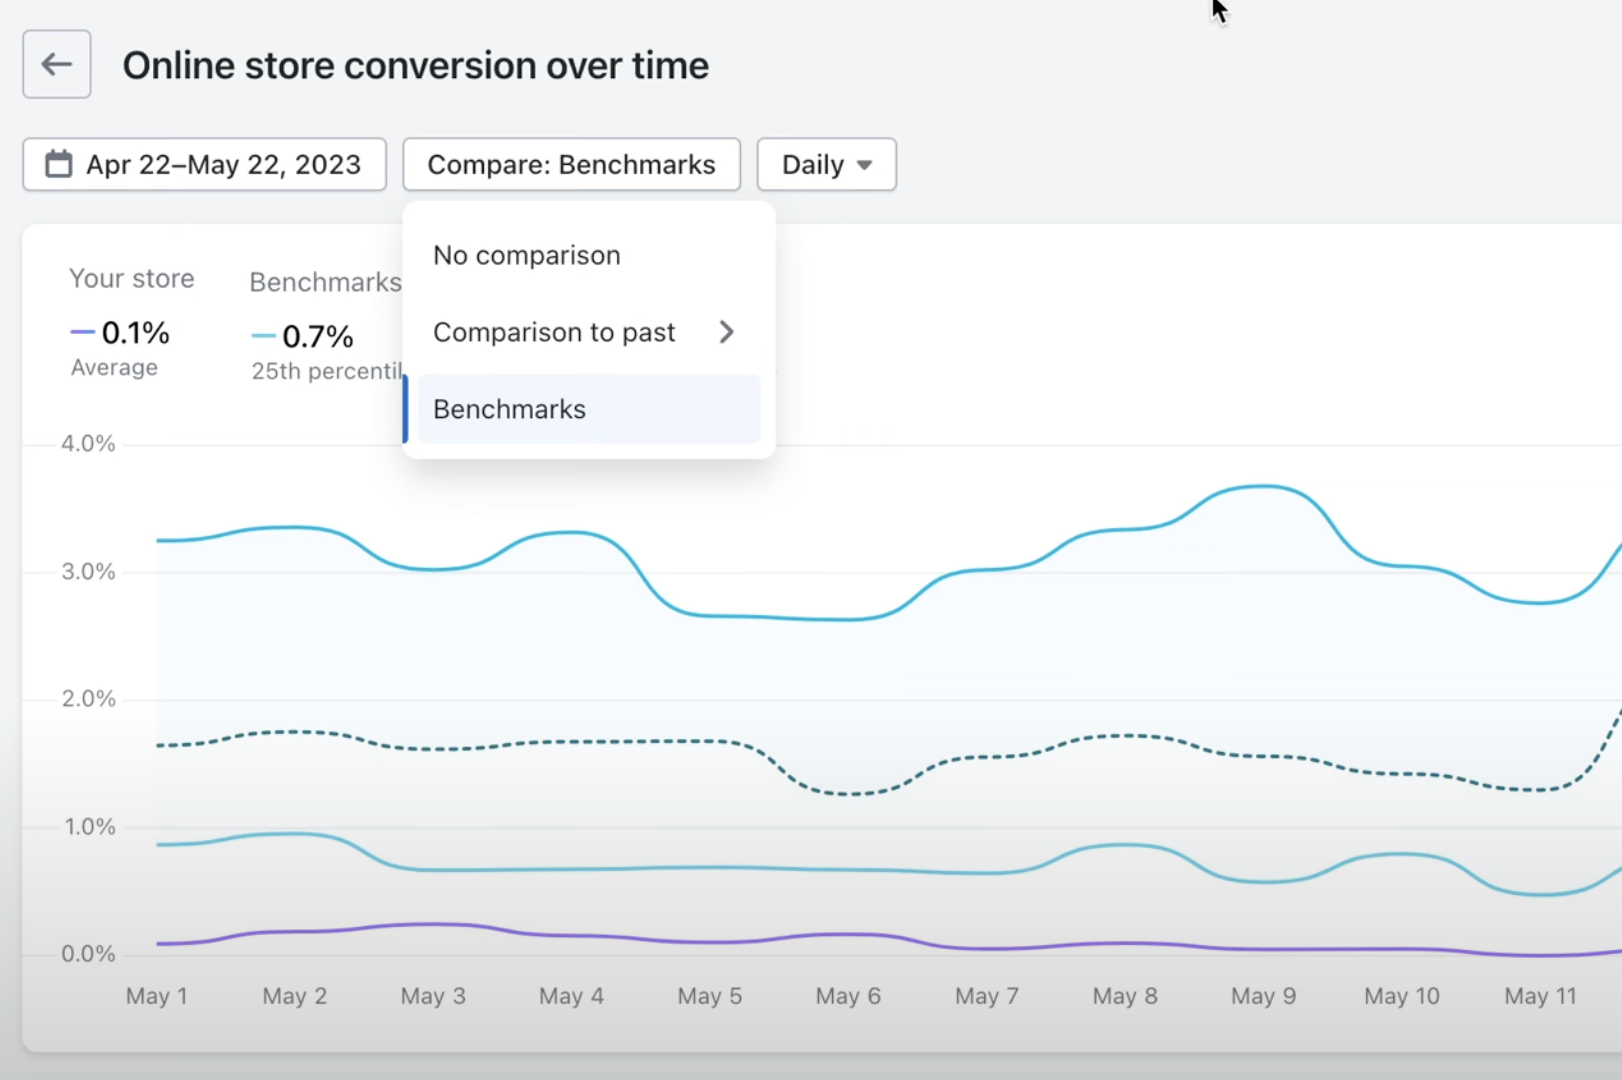Select Benchmarks in the compare menu

pyautogui.click(x=510, y=409)
